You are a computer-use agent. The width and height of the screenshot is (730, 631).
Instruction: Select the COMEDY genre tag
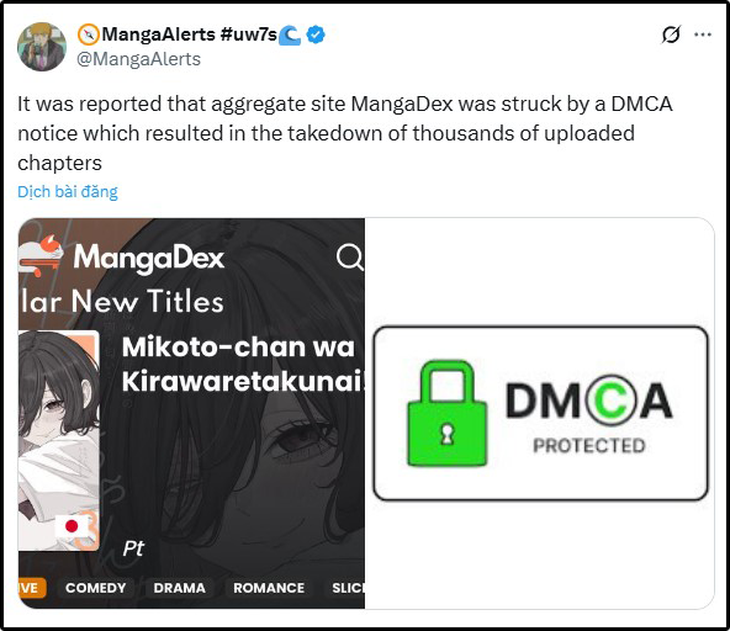pos(96,588)
